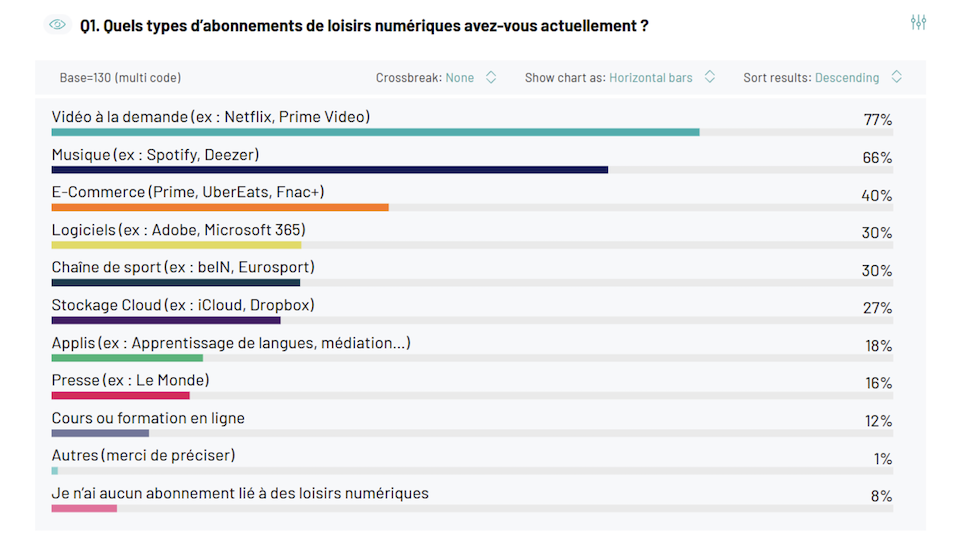The width and height of the screenshot is (960, 547).
Task: Change sort order from Descending
Action: [847, 78]
